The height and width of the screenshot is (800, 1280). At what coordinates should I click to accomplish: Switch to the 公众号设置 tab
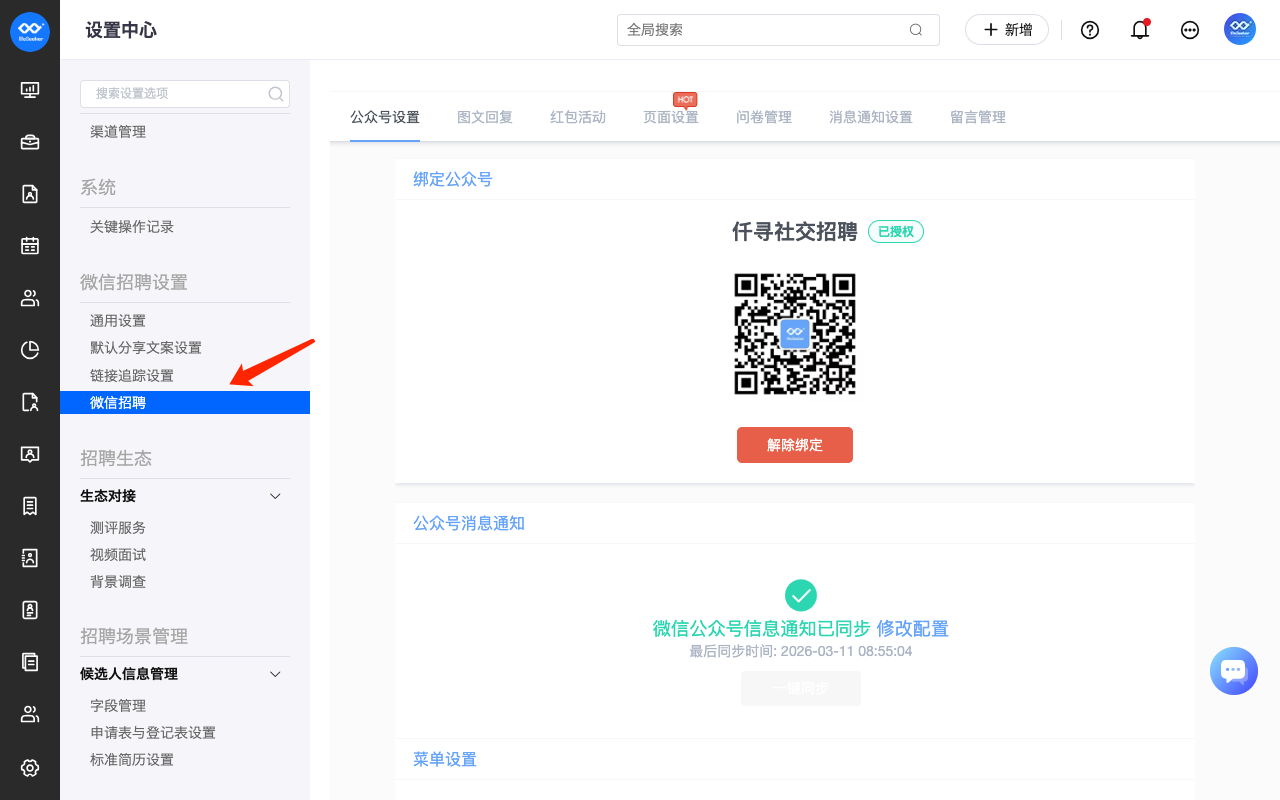click(385, 117)
